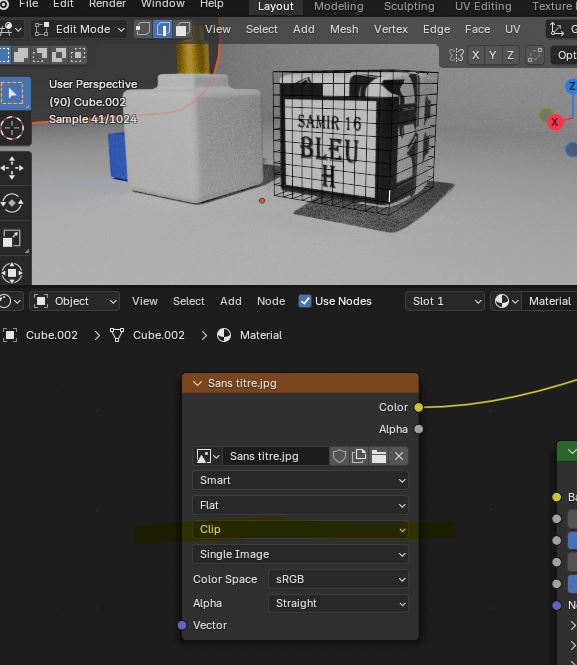Change Single Image source dropdown

(x=300, y=554)
